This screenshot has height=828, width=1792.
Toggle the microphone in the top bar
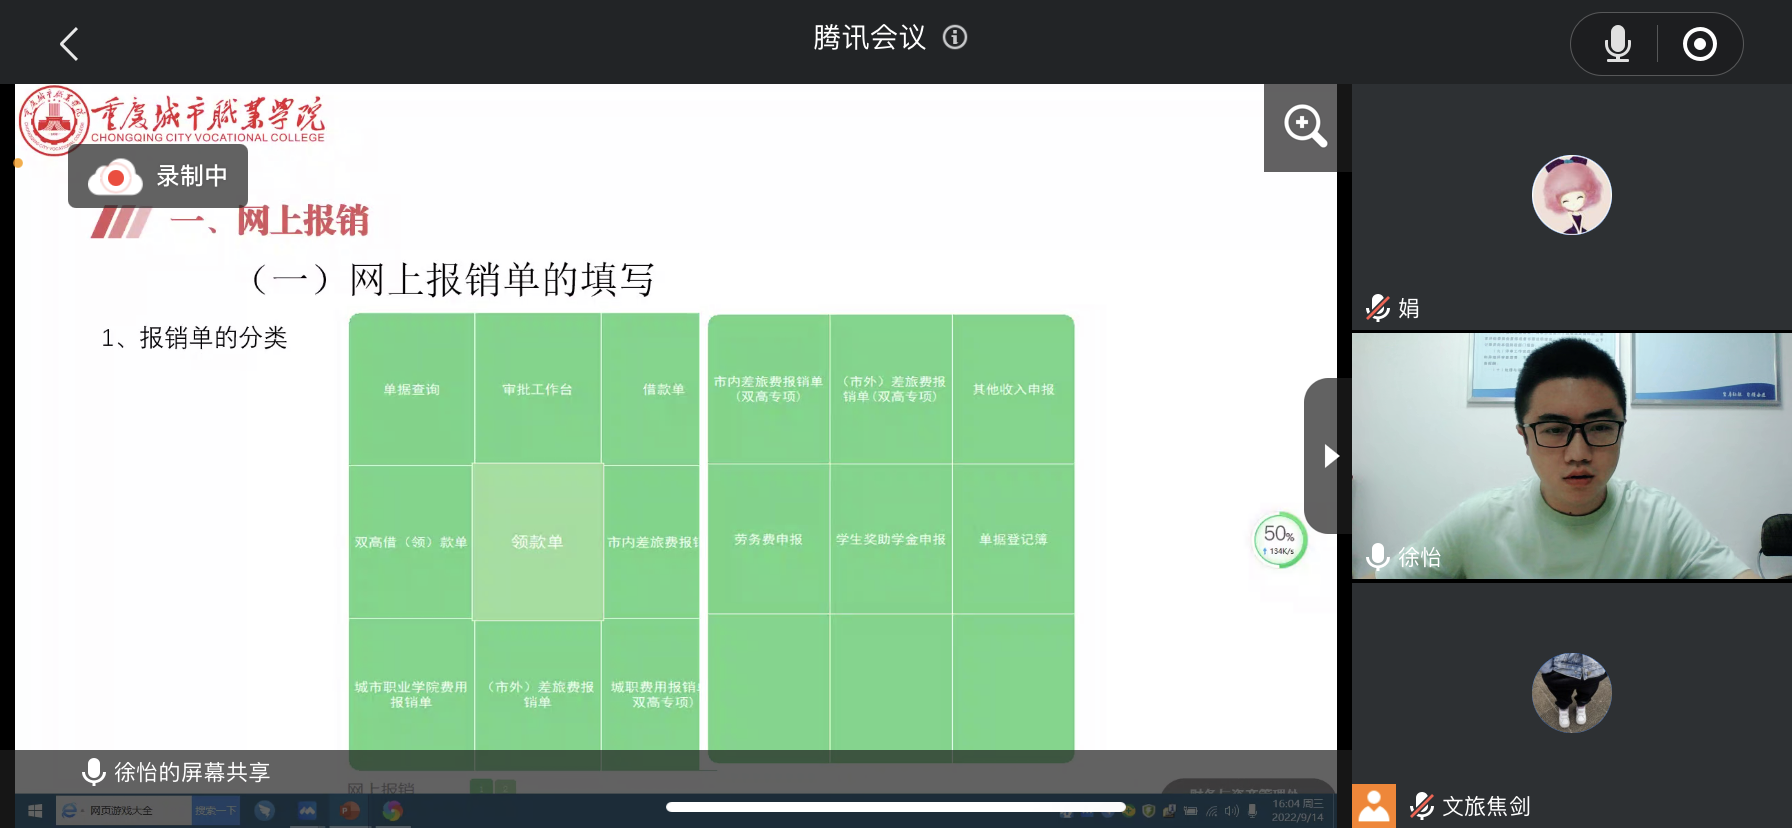pos(1617,44)
